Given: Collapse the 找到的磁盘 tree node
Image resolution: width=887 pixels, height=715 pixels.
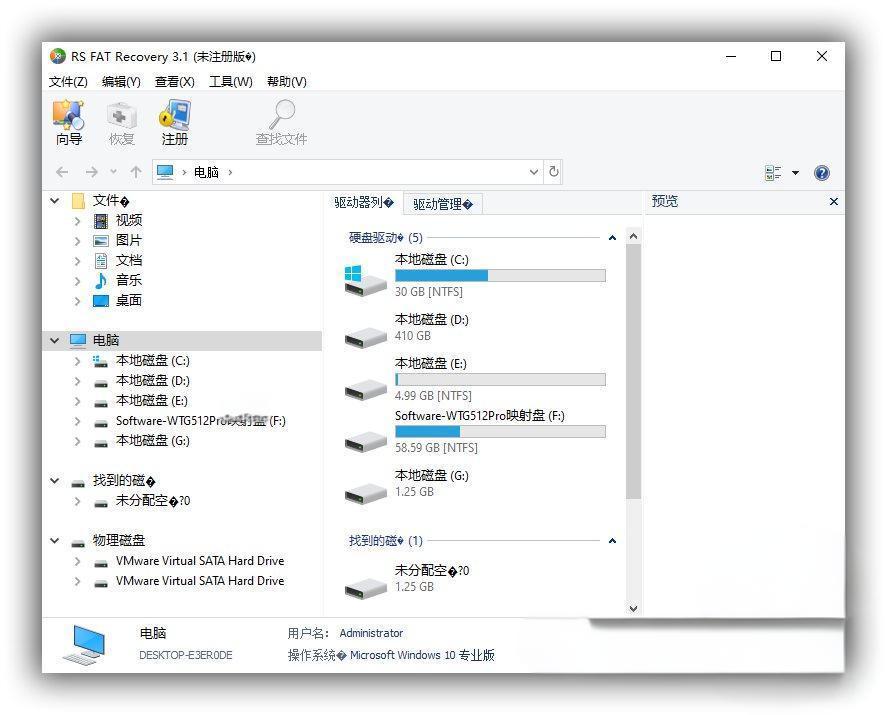Looking at the screenshot, I should click(x=54, y=481).
